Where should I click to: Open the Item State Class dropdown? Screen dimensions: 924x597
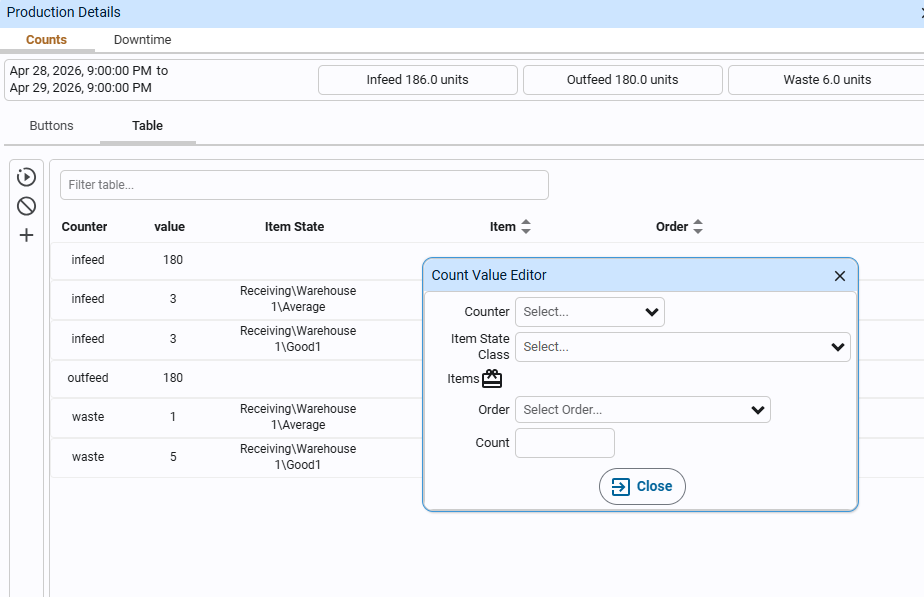point(683,347)
